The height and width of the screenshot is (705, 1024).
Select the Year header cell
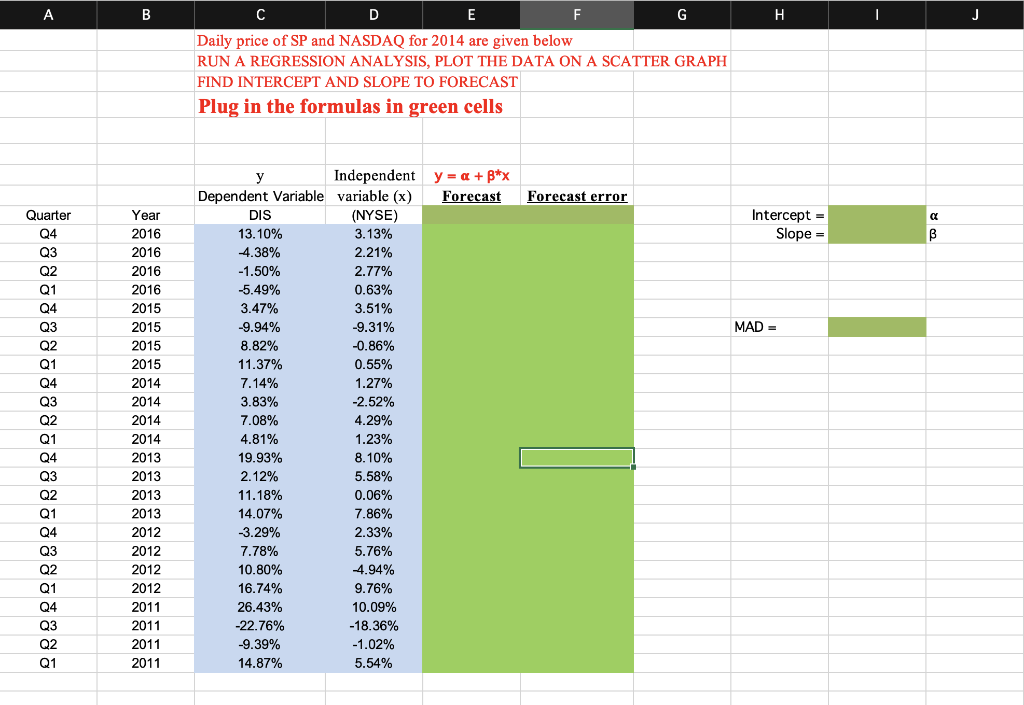(x=145, y=214)
